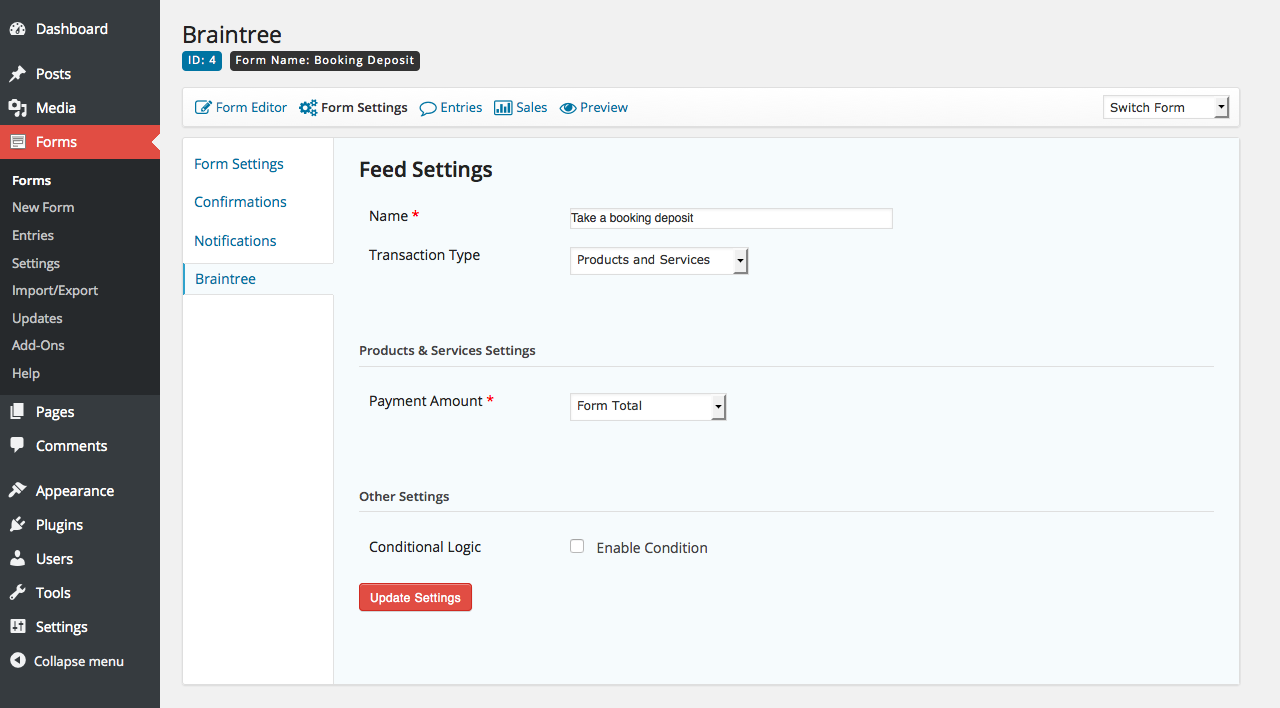This screenshot has width=1280, height=708.
Task: Click the Posts menu label
Action: click(x=53, y=74)
